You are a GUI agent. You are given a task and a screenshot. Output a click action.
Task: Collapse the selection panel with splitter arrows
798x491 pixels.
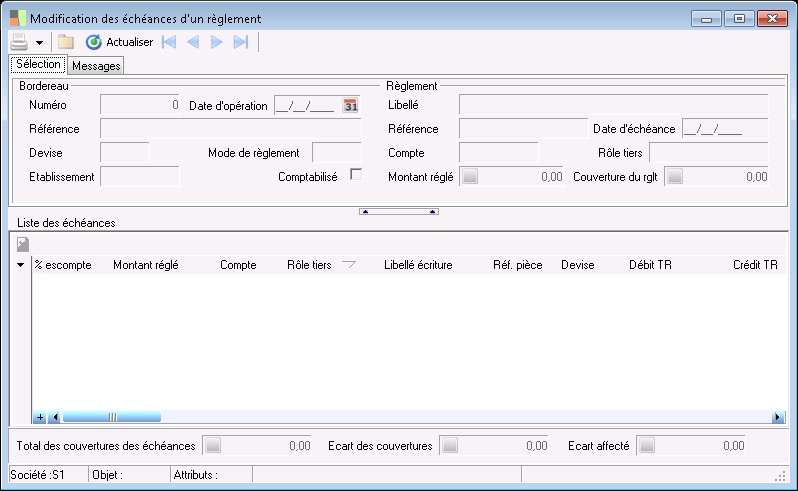coord(398,212)
